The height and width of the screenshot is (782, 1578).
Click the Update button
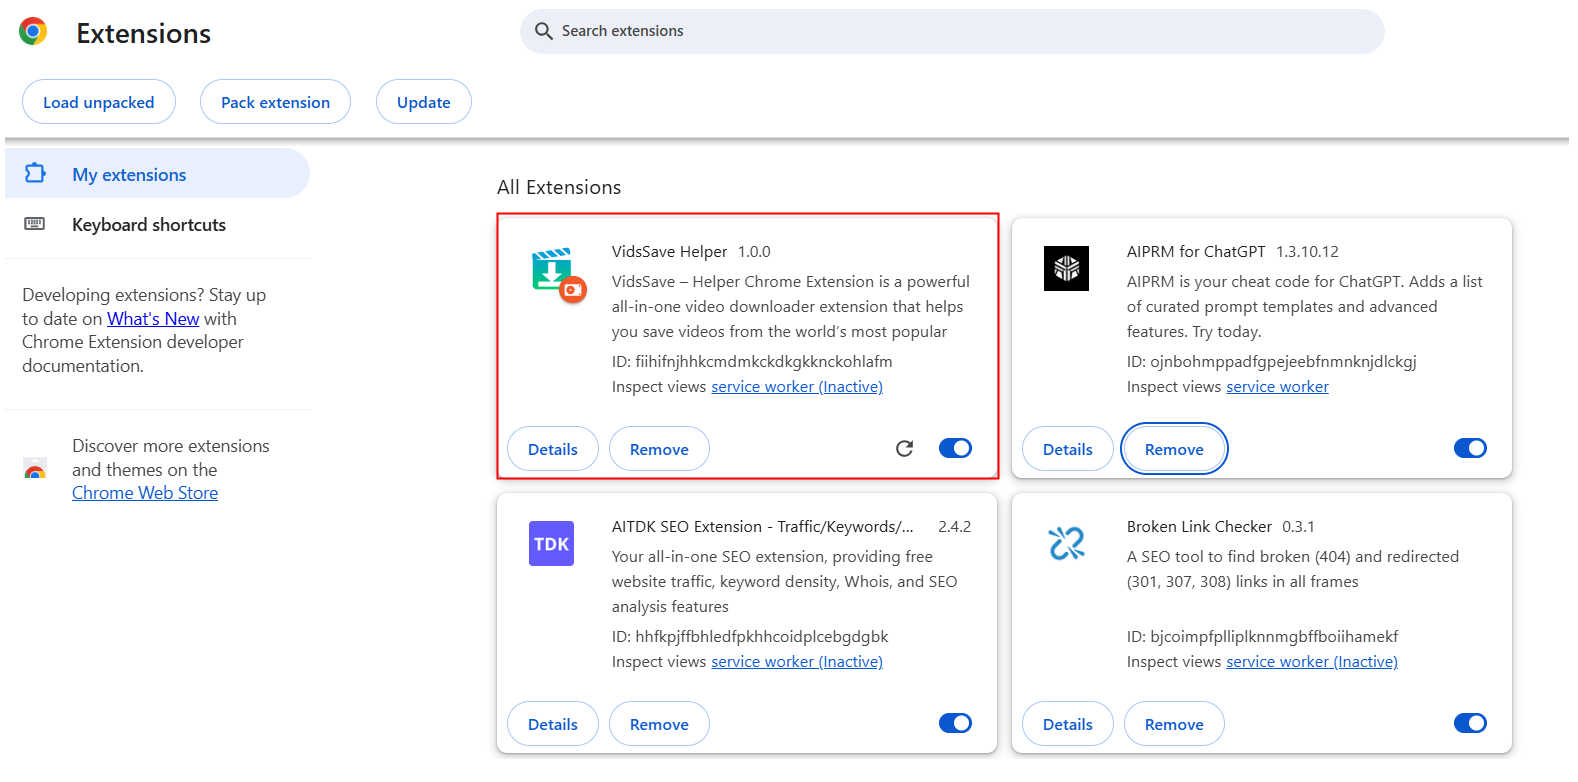point(424,102)
